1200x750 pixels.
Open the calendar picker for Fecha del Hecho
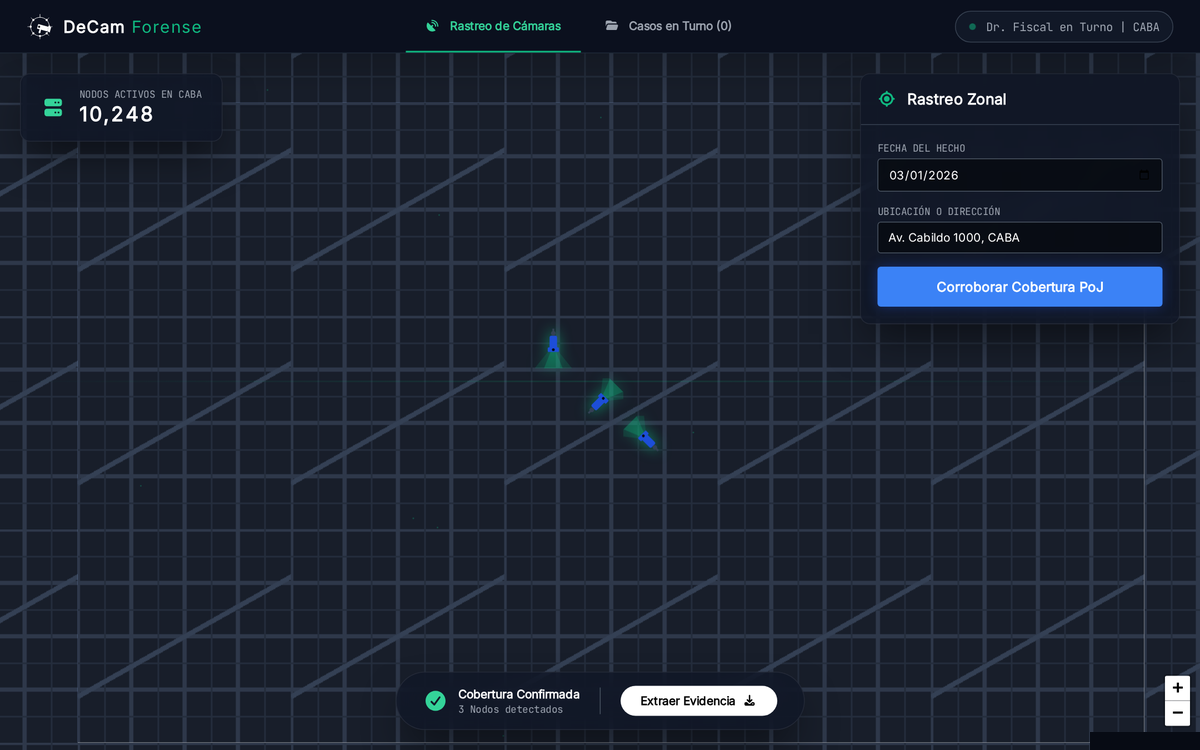point(1145,175)
